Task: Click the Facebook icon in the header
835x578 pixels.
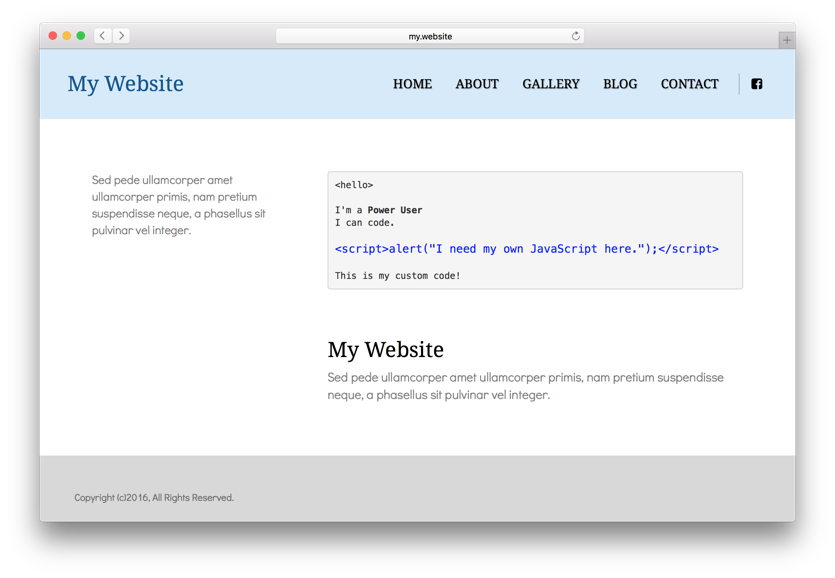Action: point(756,84)
